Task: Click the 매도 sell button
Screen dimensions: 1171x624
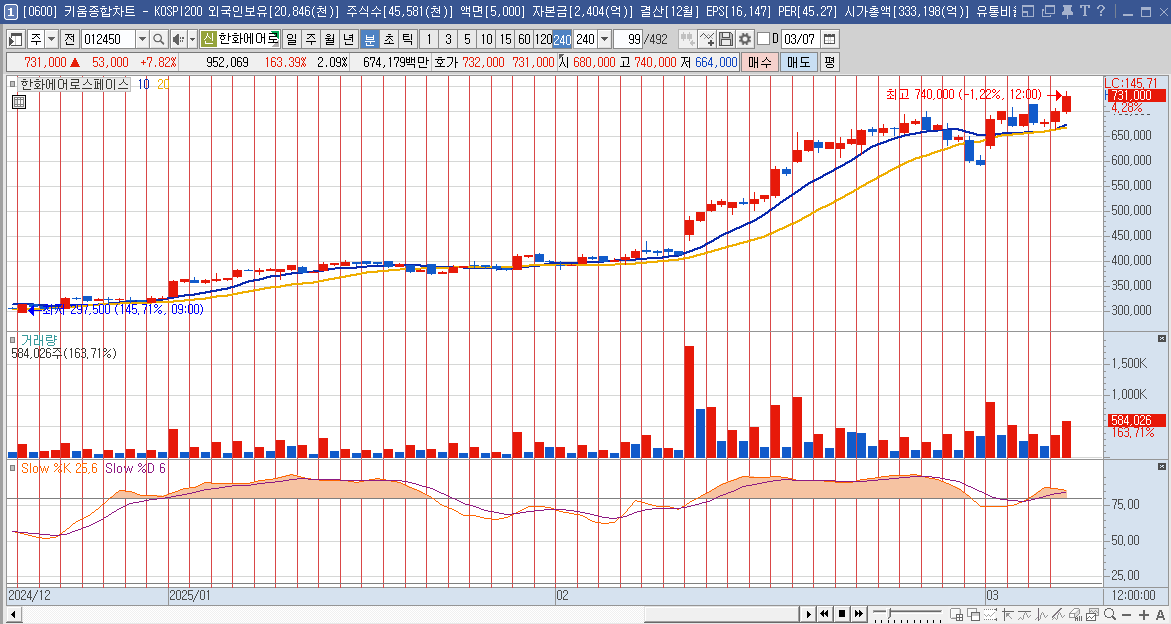Action: 799,62
